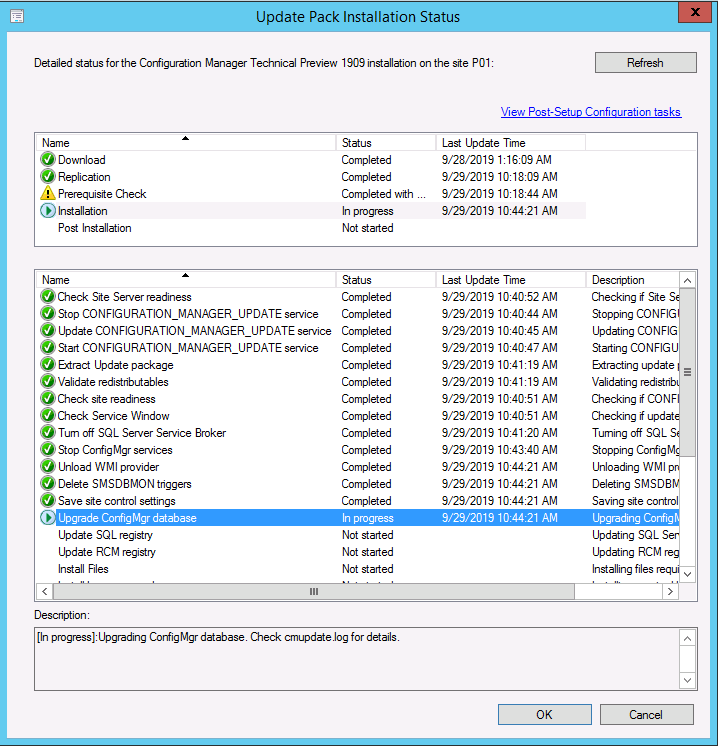Open View Post-Setup Configuration tasks link
The width and height of the screenshot is (718, 747).
(x=591, y=112)
